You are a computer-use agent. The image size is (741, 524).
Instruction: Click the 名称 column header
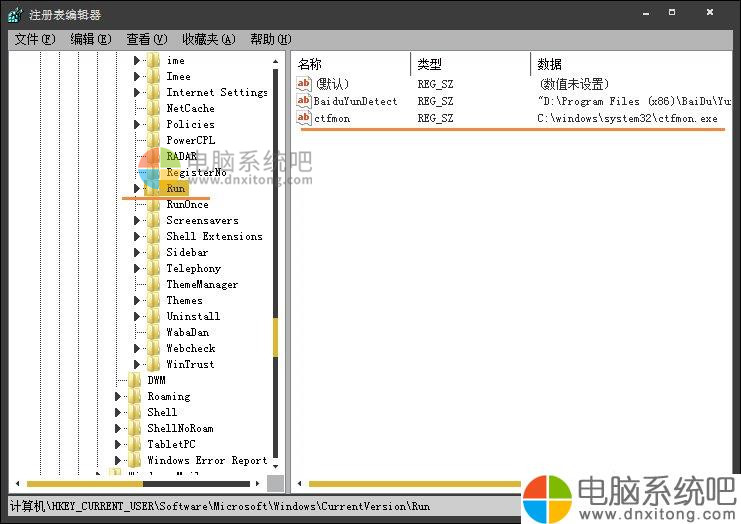[x=310, y=64]
